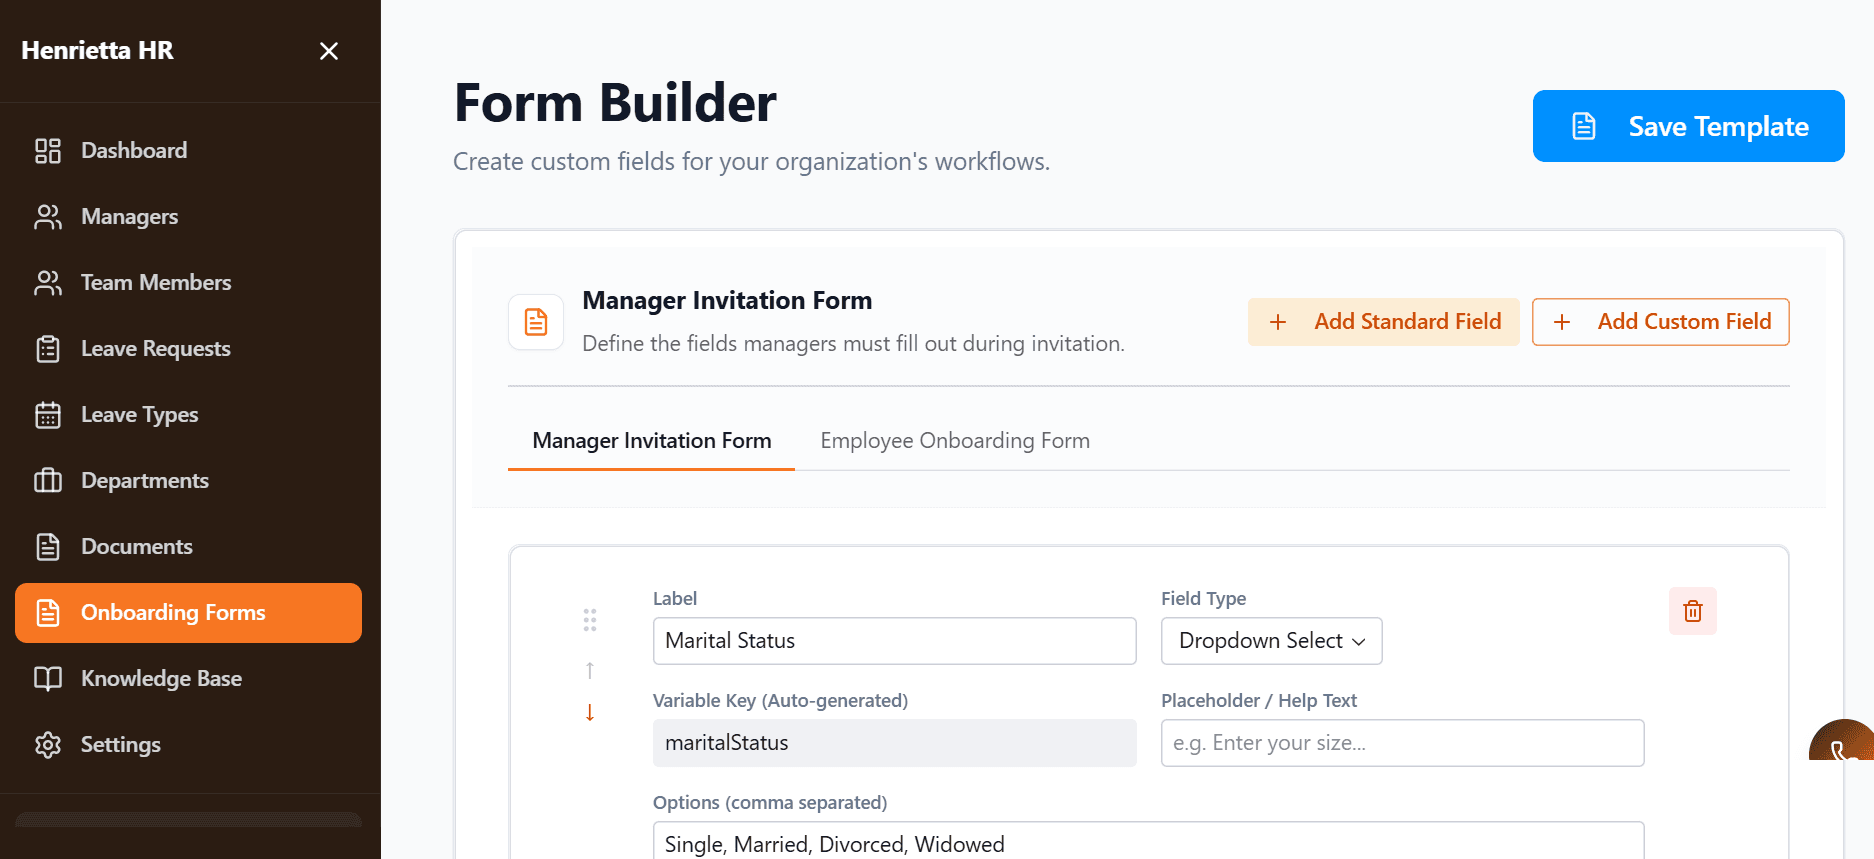This screenshot has width=1874, height=859.
Task: Click the Henrietta HR brand title
Action: point(97,50)
